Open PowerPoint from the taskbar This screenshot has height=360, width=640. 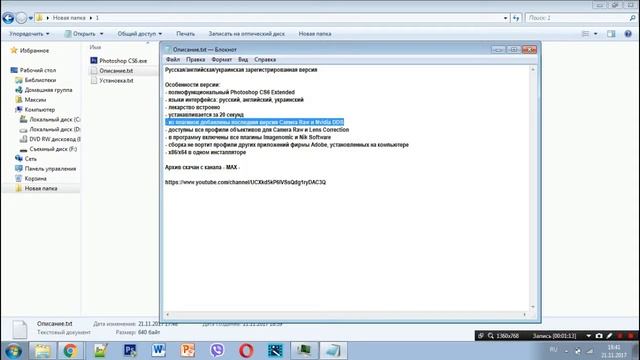(188, 351)
